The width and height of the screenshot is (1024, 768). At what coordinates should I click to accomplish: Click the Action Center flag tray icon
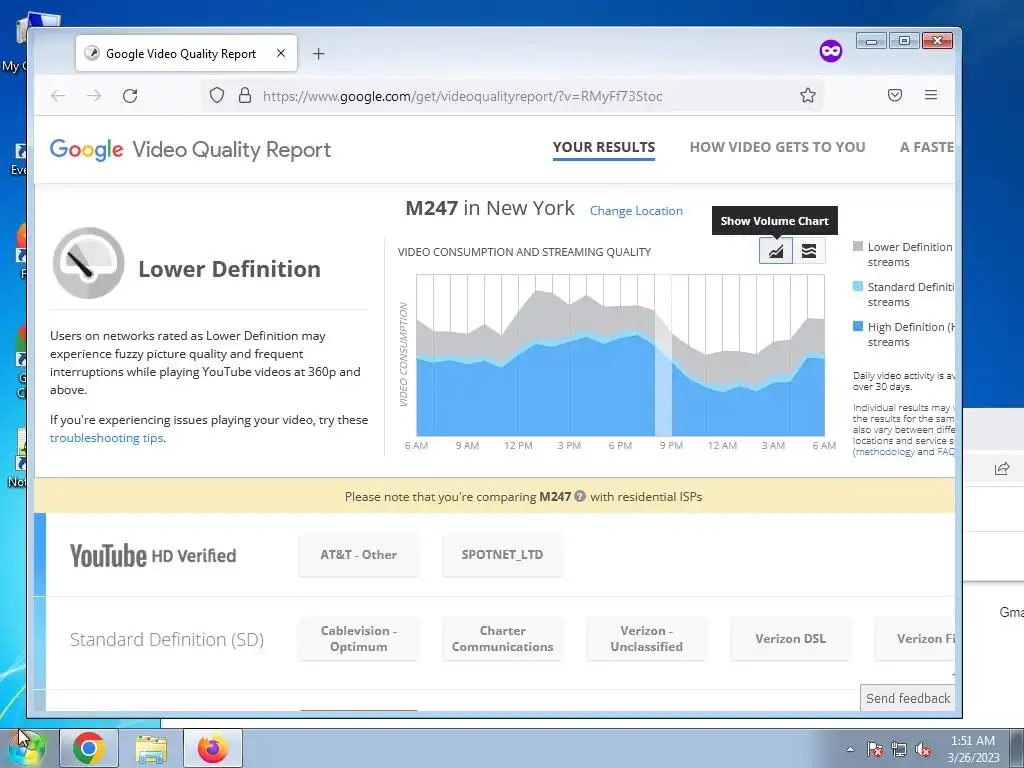tap(875, 749)
